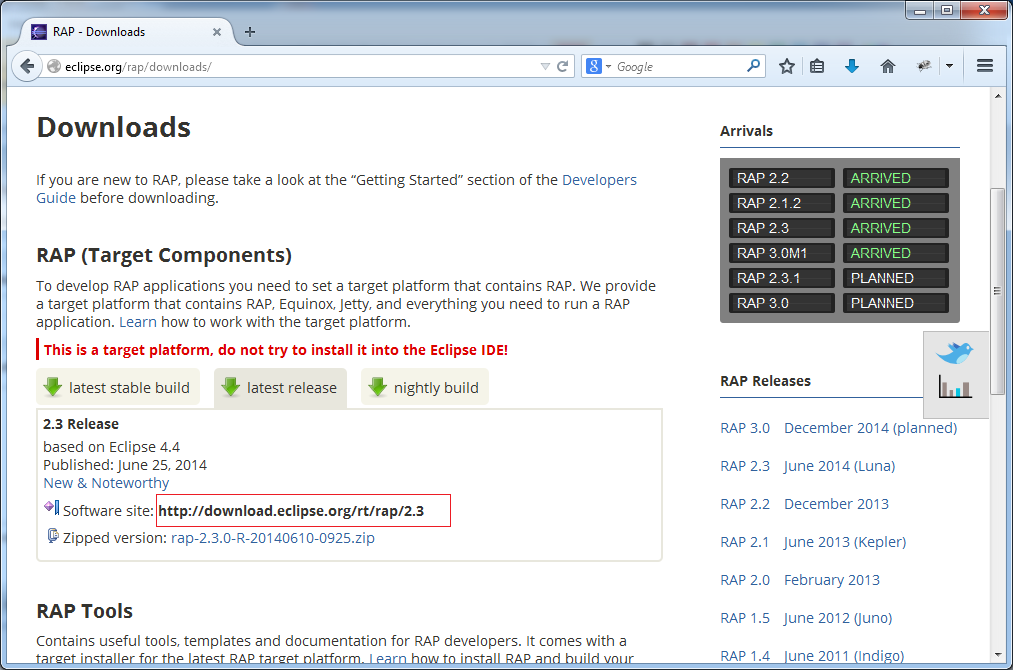
Task: Open RAP 2.0 February 2013 link
Action: click(x=800, y=580)
